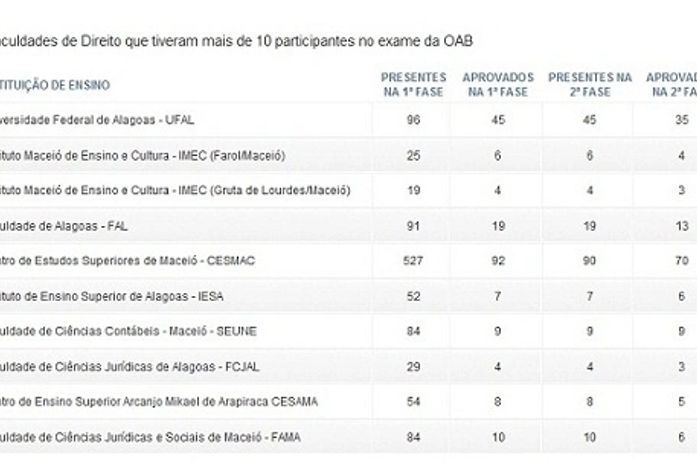The width and height of the screenshot is (697, 465).
Task: Click the Faculdade de Alagoas - FAL name
Action: tap(64, 226)
